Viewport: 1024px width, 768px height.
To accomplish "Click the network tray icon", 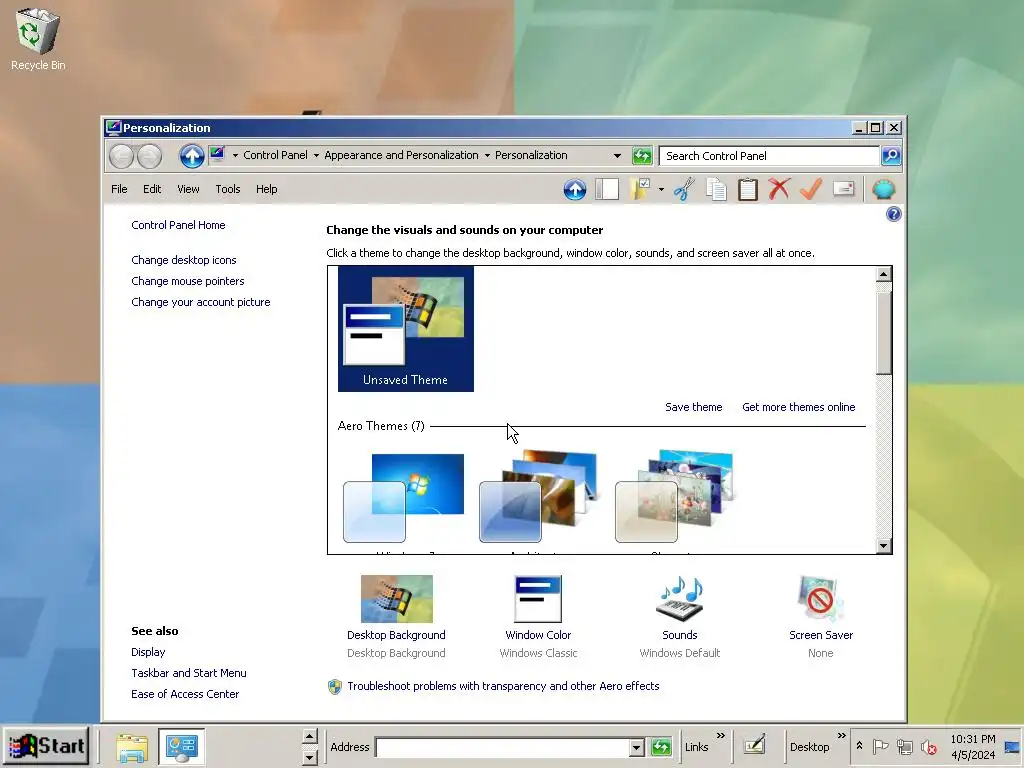I will click(x=904, y=746).
